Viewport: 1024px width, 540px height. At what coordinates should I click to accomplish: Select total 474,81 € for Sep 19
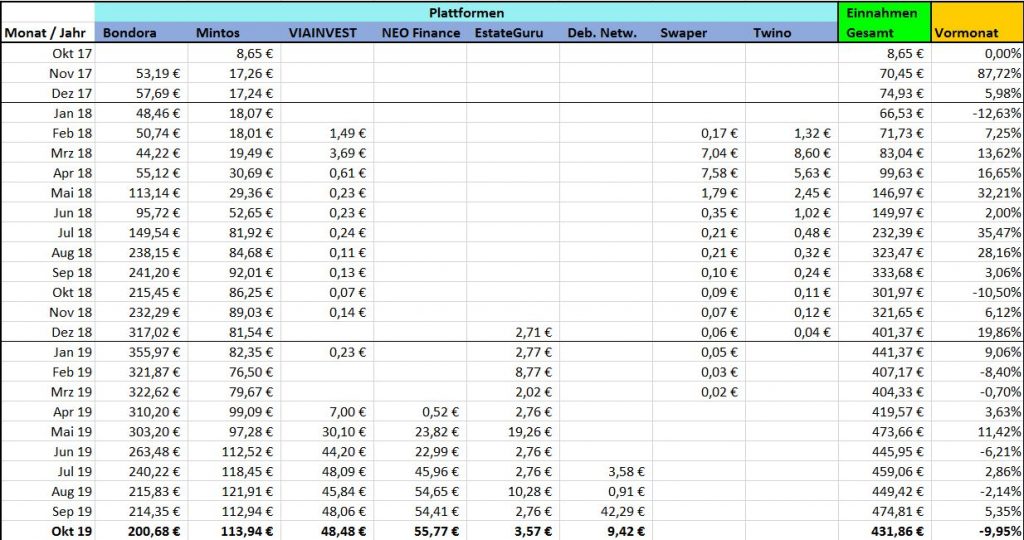(x=884, y=511)
